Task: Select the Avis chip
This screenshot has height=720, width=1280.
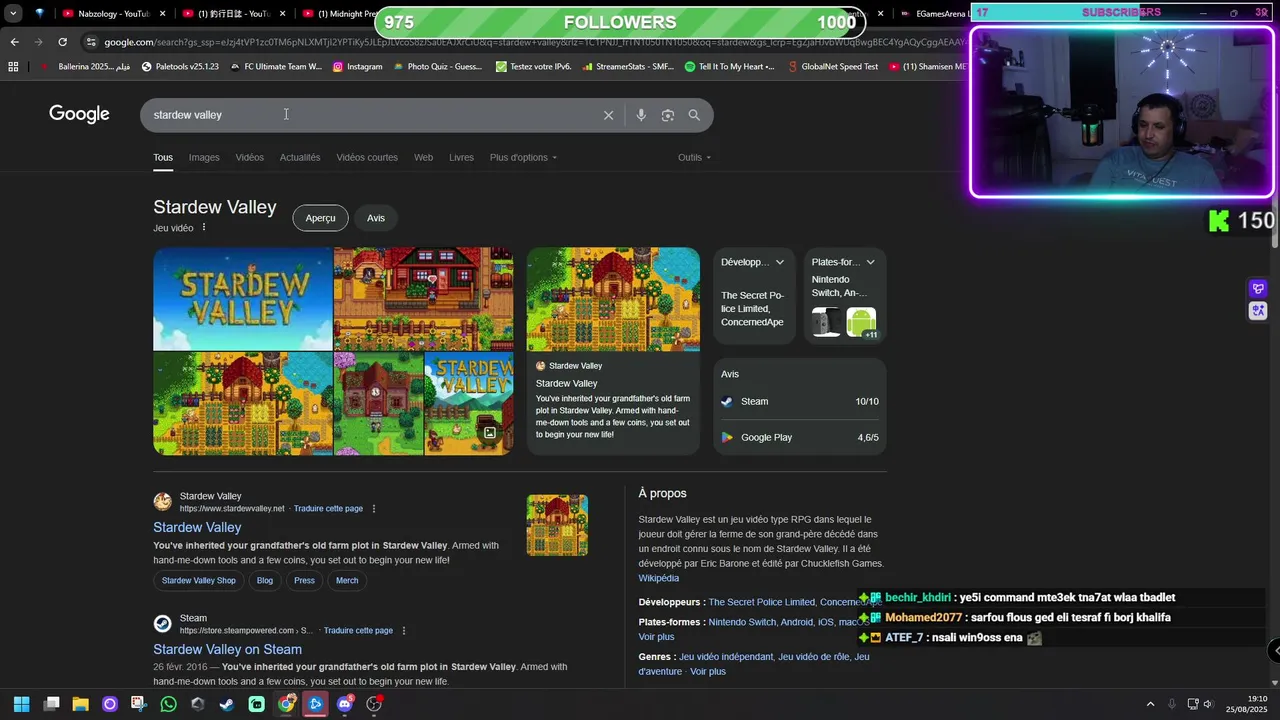Action: click(x=376, y=218)
